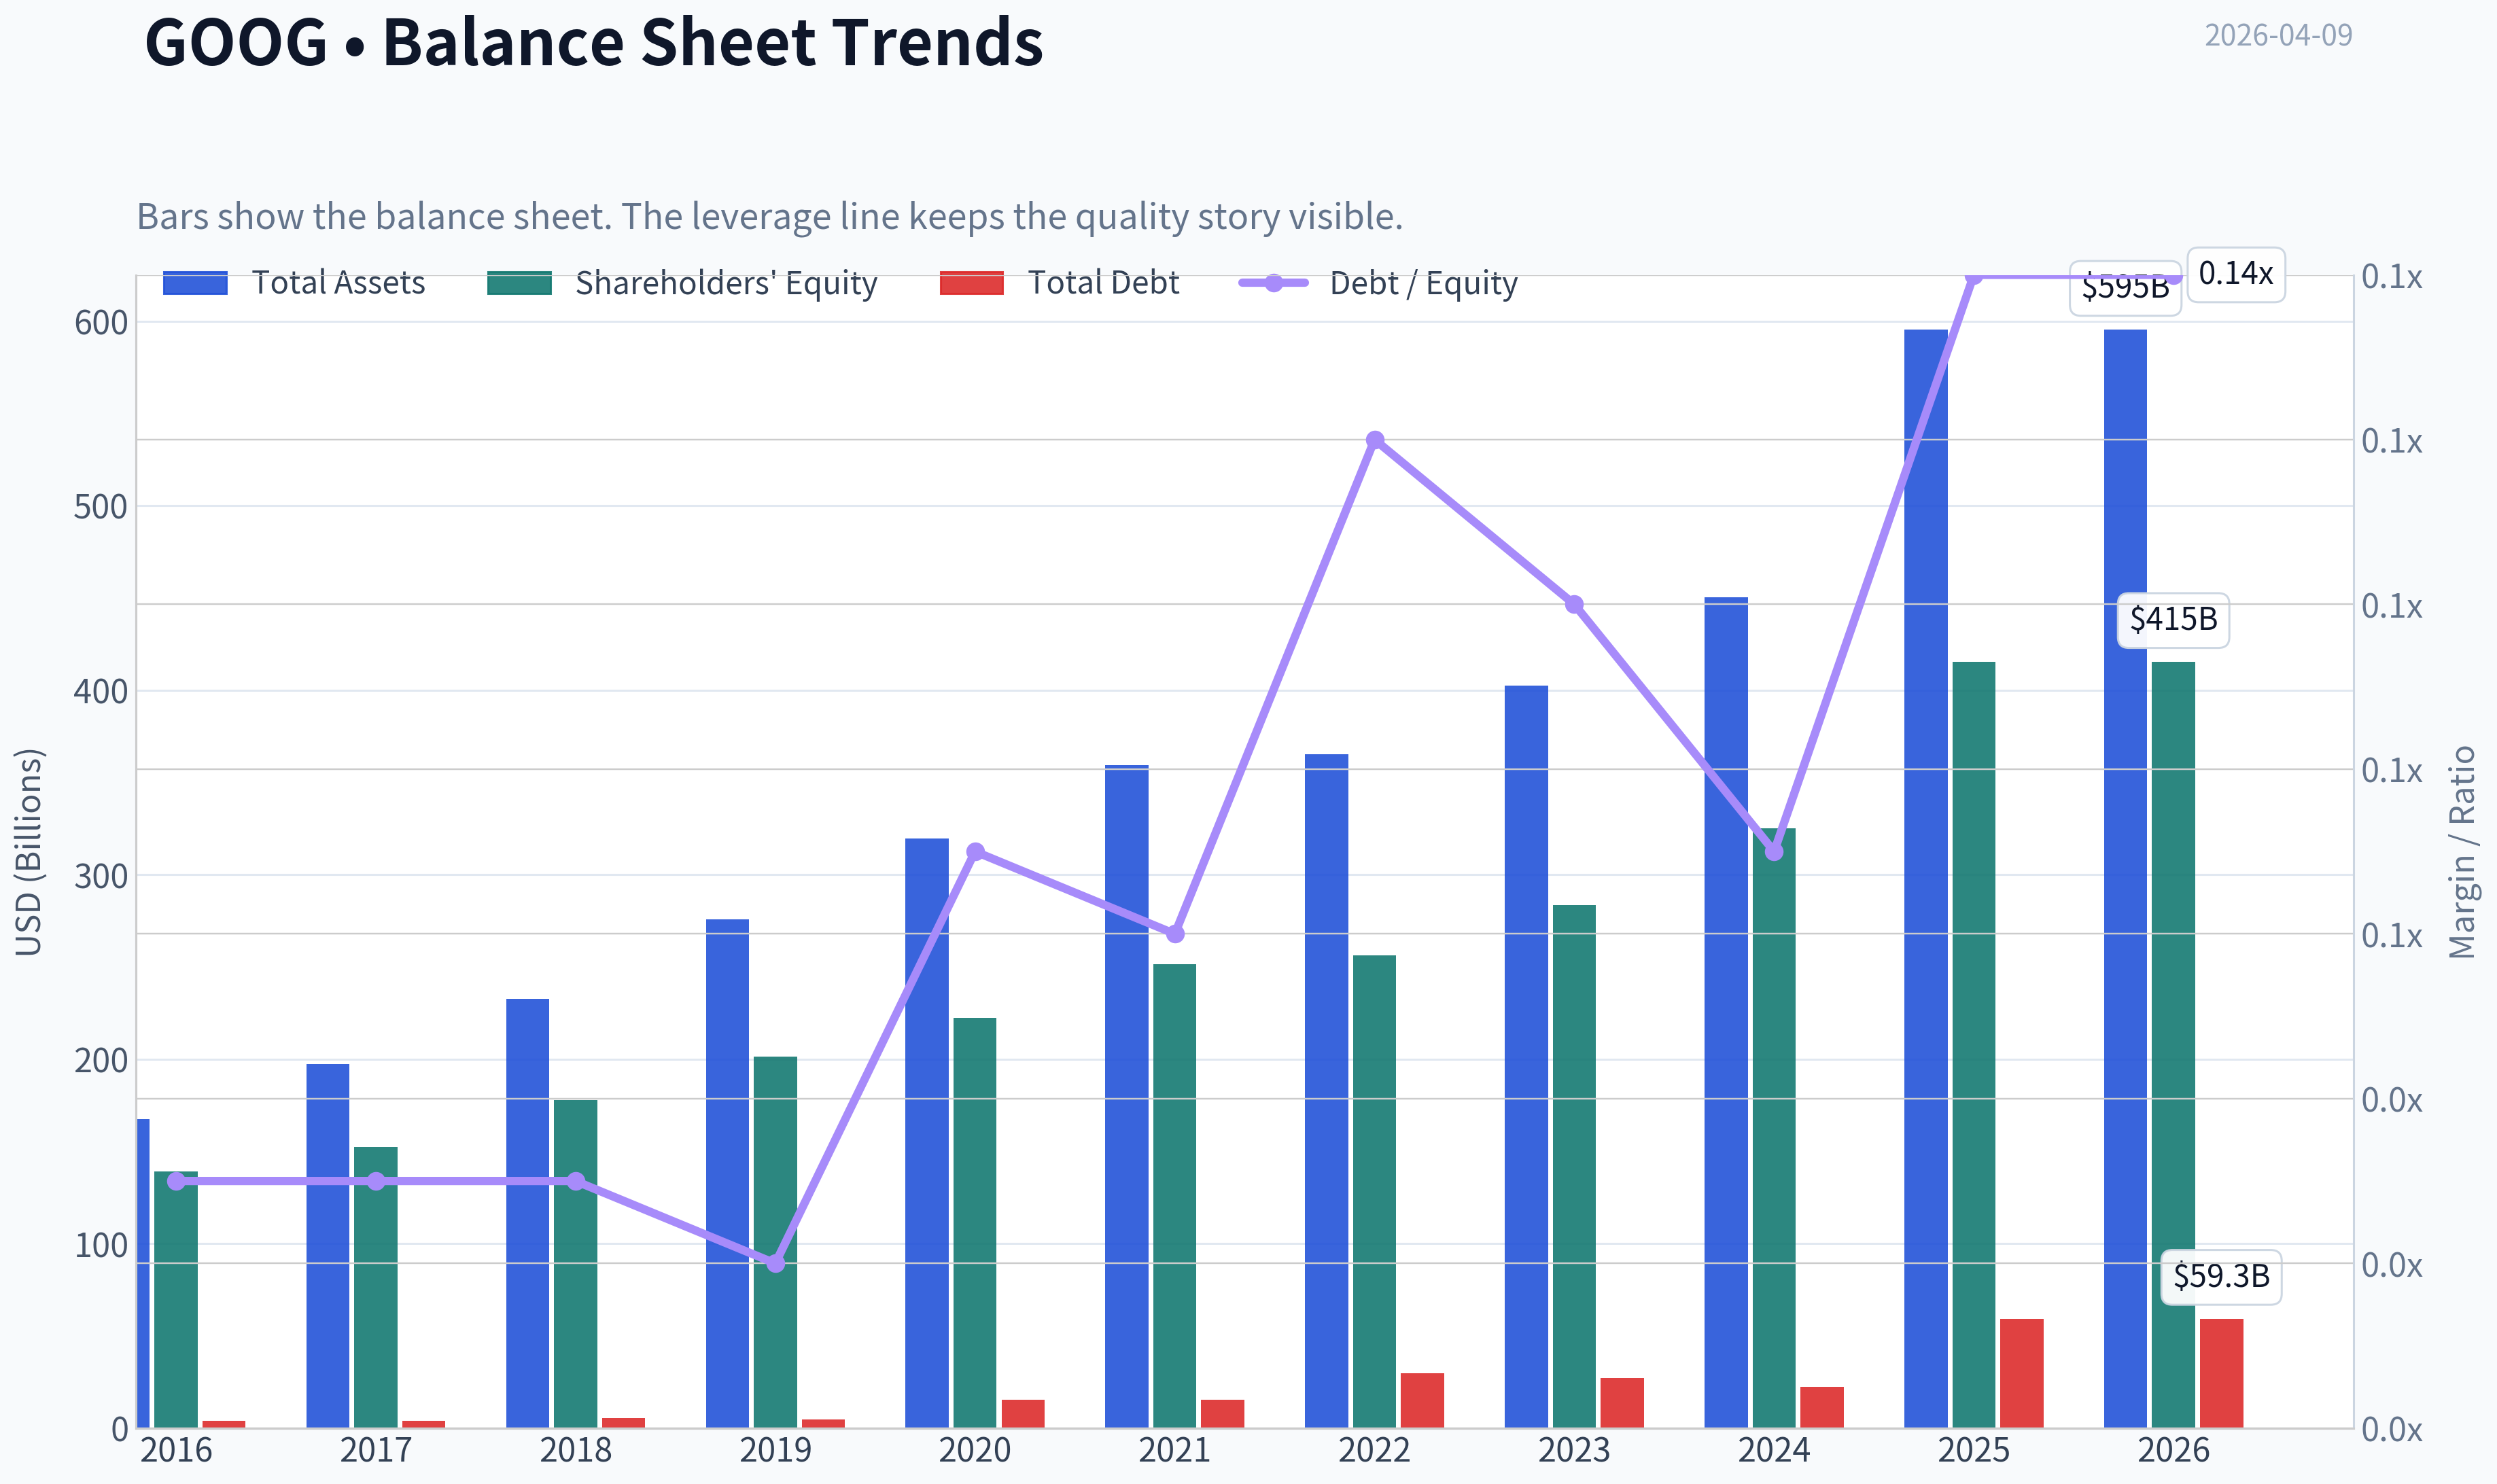This screenshot has width=2497, height=1484.
Task: Select the 2019 Shareholders' Equity green bar
Action: (775, 1242)
